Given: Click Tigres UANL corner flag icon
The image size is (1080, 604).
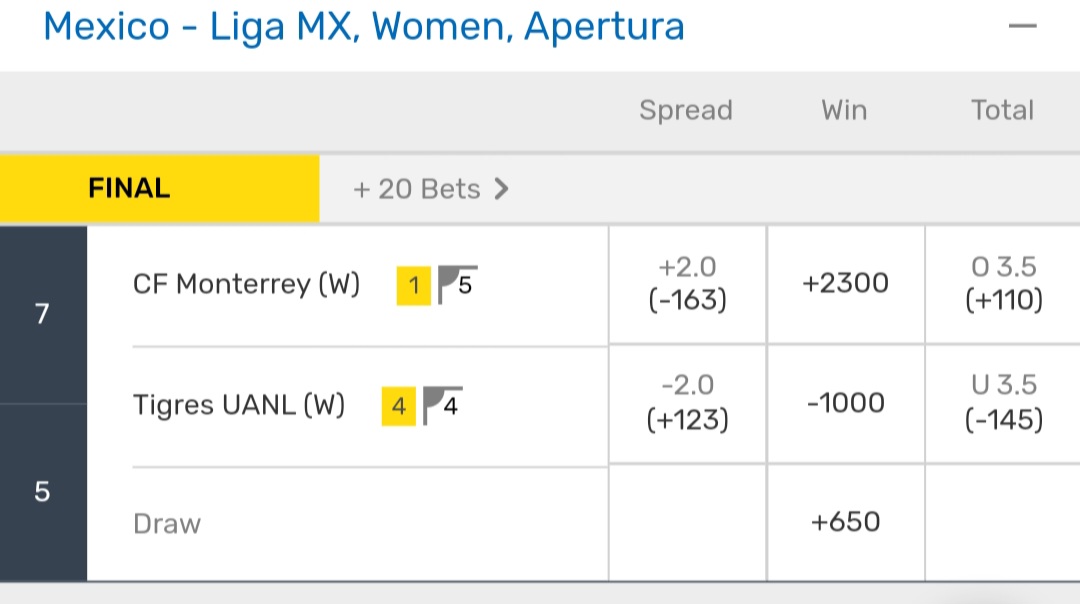Looking at the screenshot, I should [442, 405].
